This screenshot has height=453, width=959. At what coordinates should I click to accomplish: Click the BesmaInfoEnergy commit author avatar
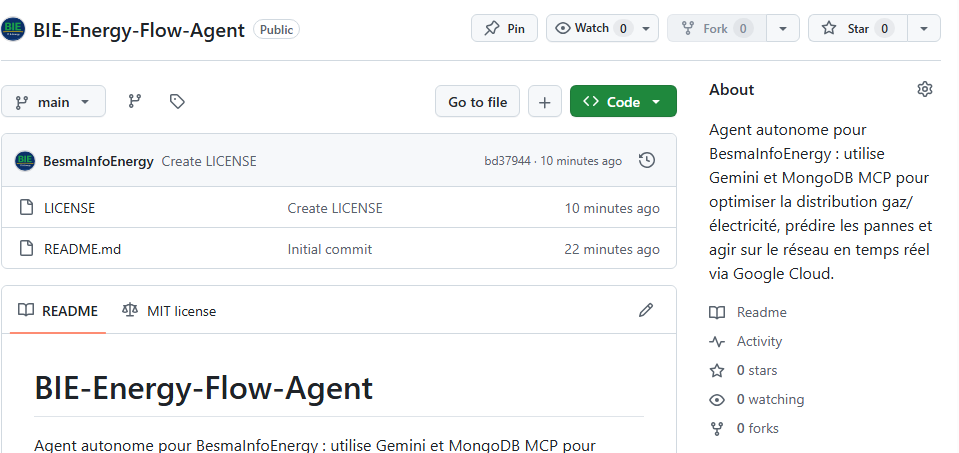(25, 161)
